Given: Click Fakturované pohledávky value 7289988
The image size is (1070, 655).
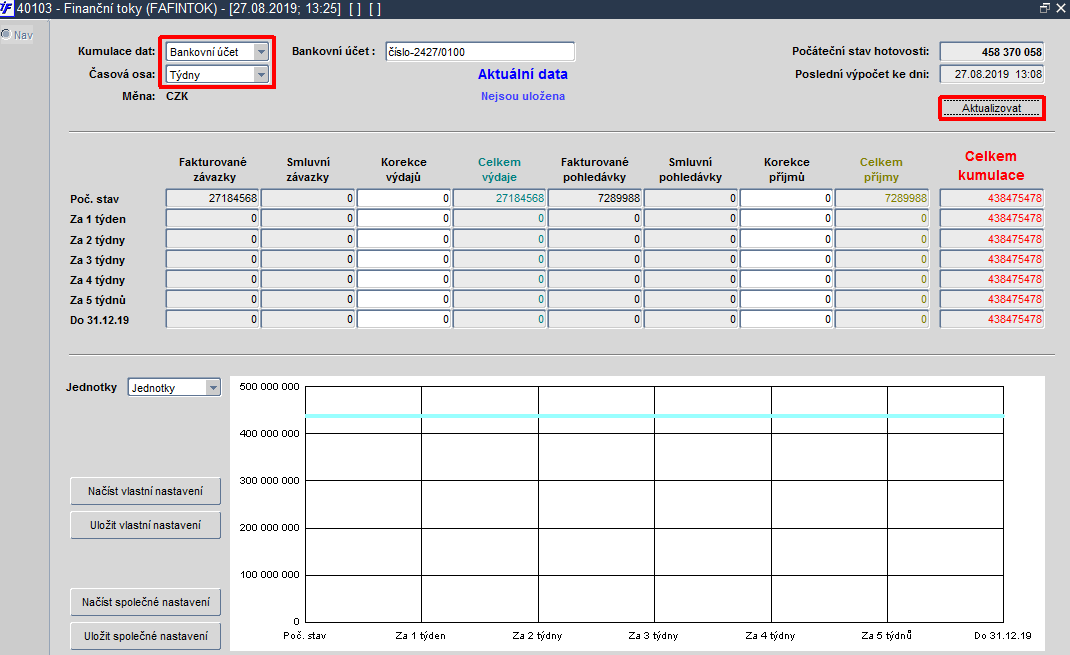Looking at the screenshot, I should tap(595, 198).
